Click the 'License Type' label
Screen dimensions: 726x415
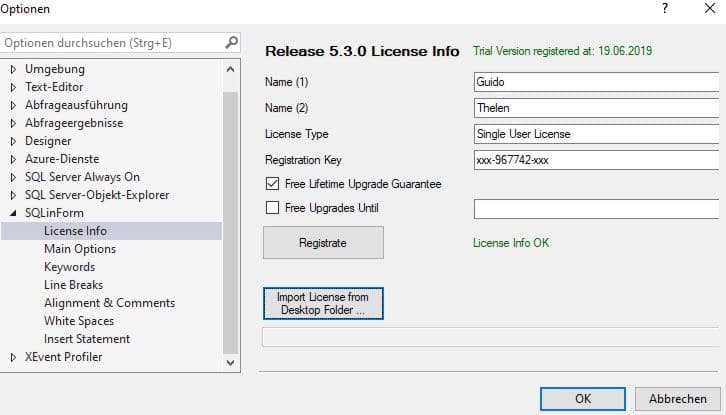296,134
